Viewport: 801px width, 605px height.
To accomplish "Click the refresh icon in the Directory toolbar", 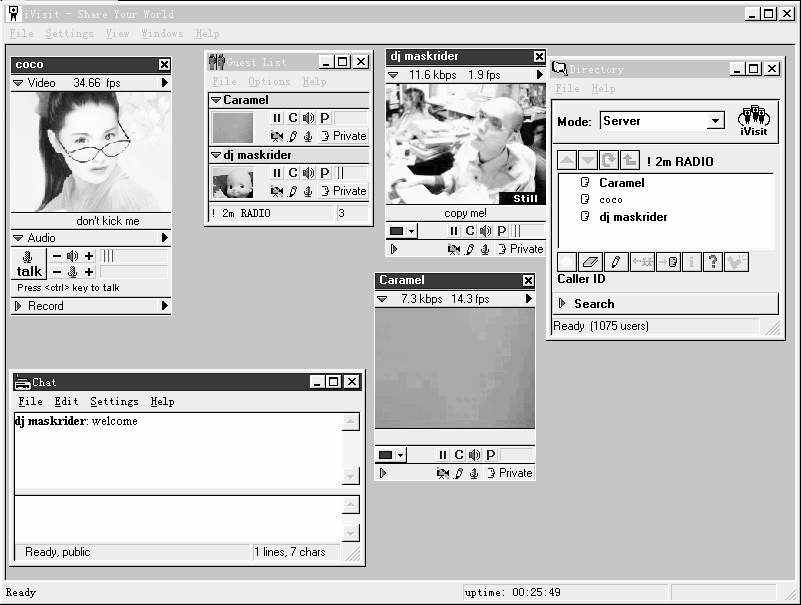I will (x=610, y=161).
